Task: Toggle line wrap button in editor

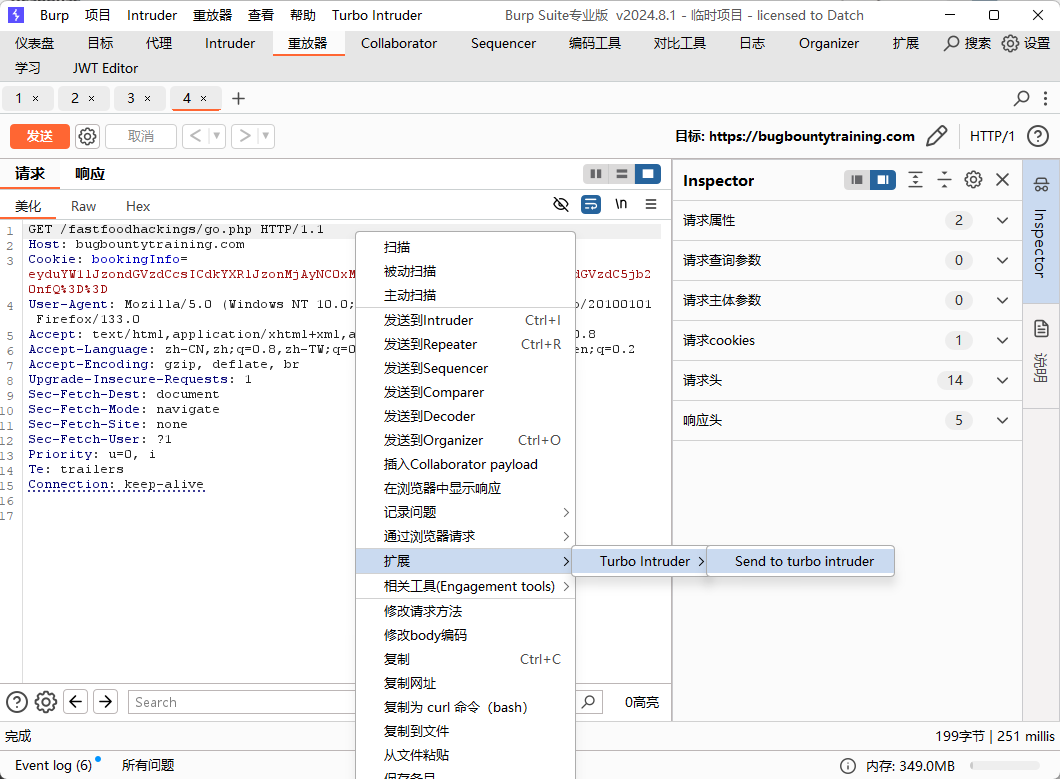Action: [x=591, y=204]
